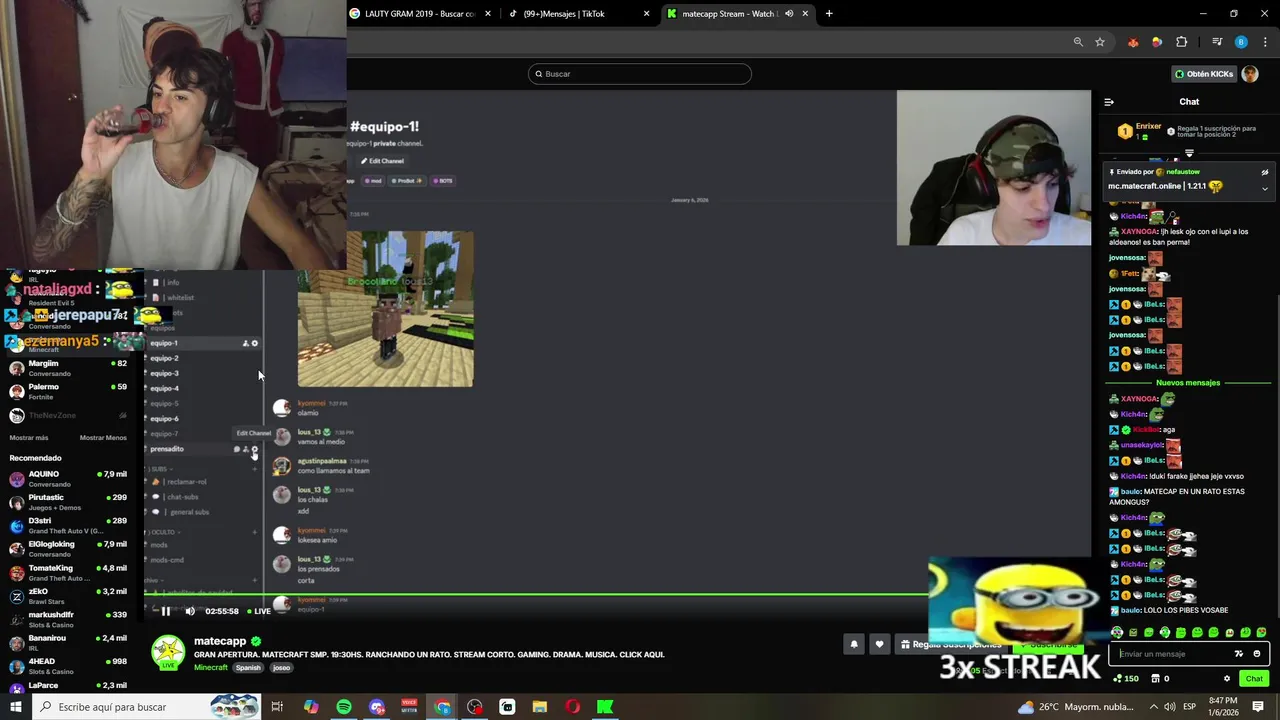Switch to LAUTY GRAM 2019 tab
This screenshot has width=1280, height=720.
click(419, 14)
